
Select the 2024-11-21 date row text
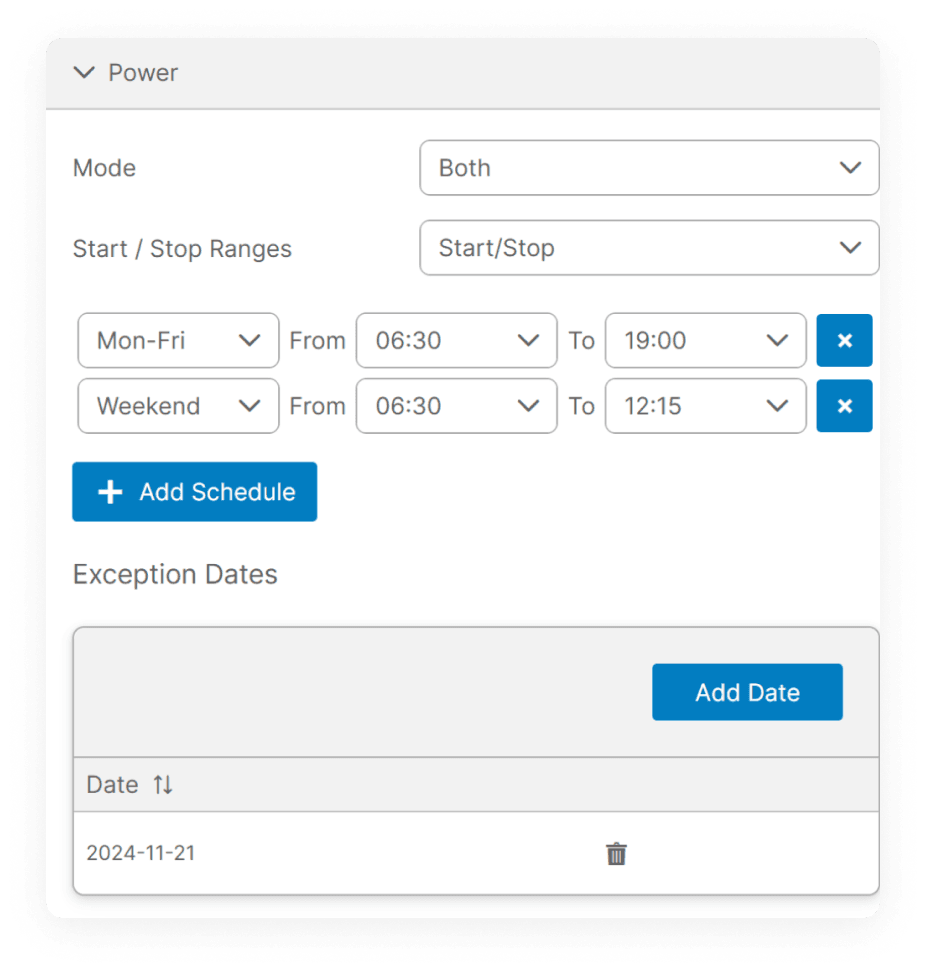point(139,853)
